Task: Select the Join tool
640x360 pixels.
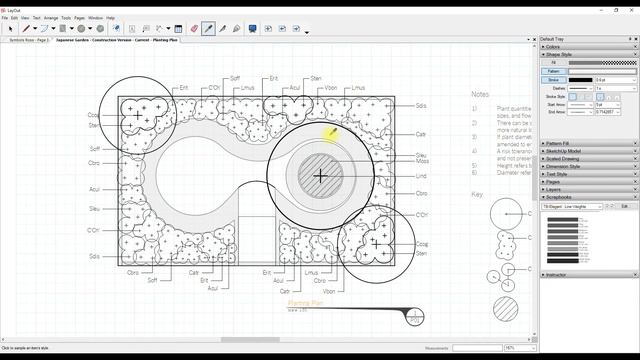Action: pos(236,29)
